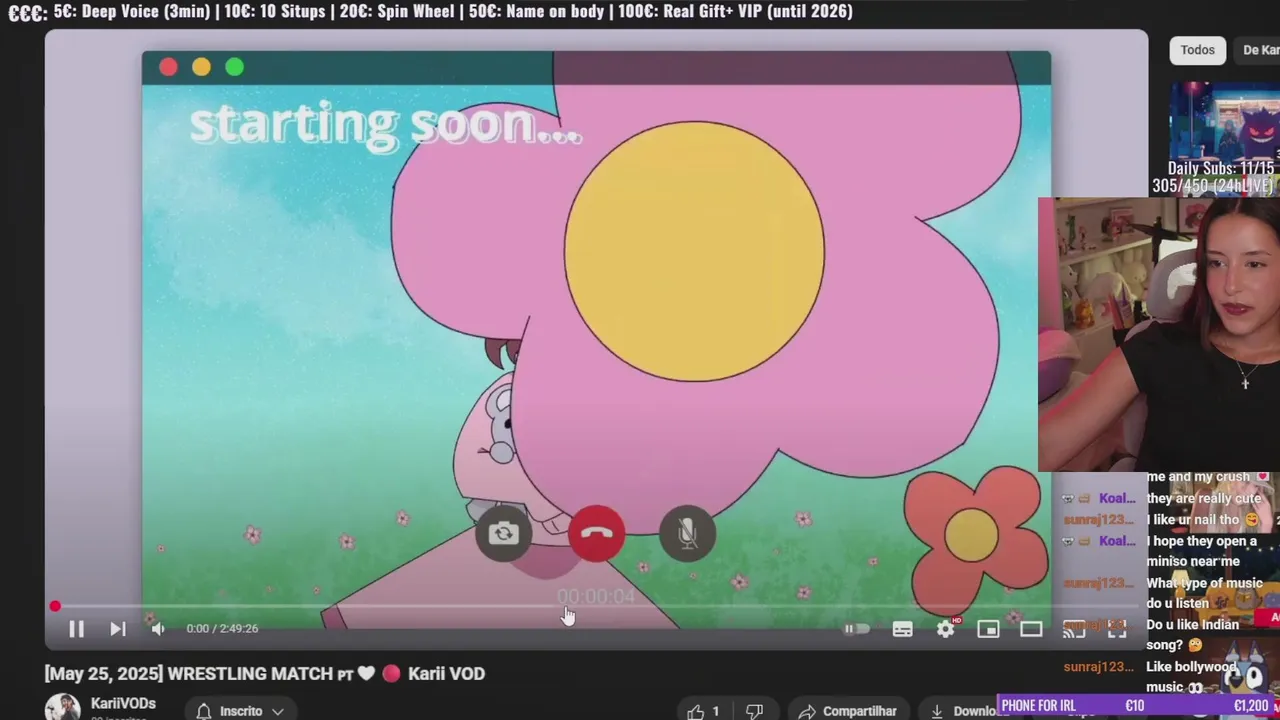
Task: Click the donation rewards ticker at top
Action: click(430, 12)
